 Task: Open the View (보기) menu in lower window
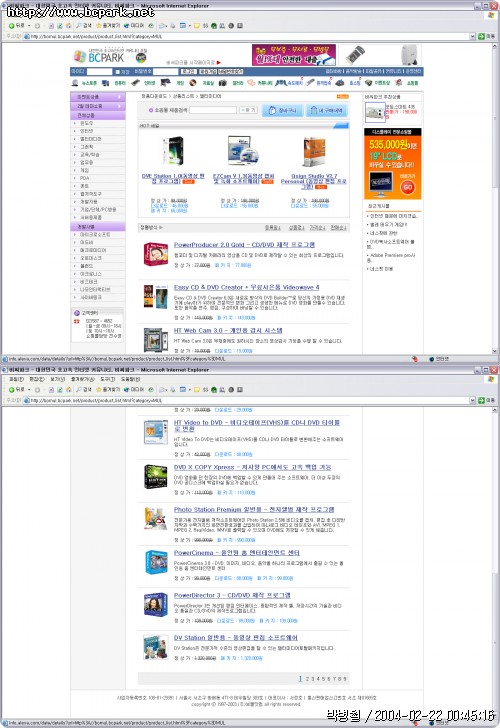(57, 379)
